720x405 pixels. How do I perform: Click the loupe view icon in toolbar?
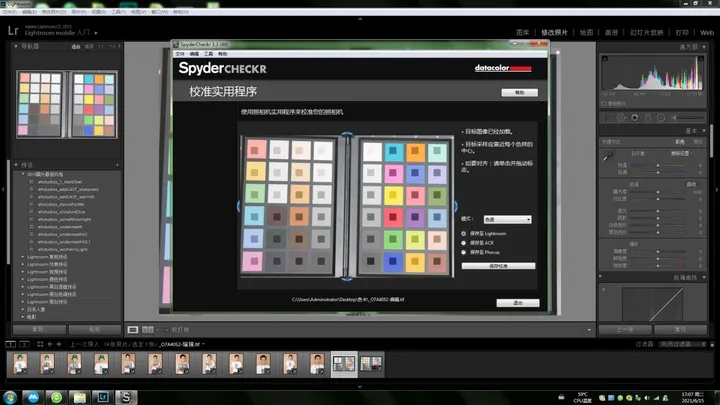click(133, 330)
